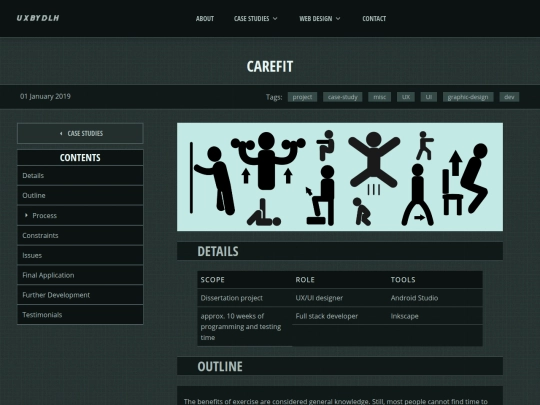Expand the Web Design dropdown chevron
Viewport: 540px width, 405px height.
click(x=338, y=19)
